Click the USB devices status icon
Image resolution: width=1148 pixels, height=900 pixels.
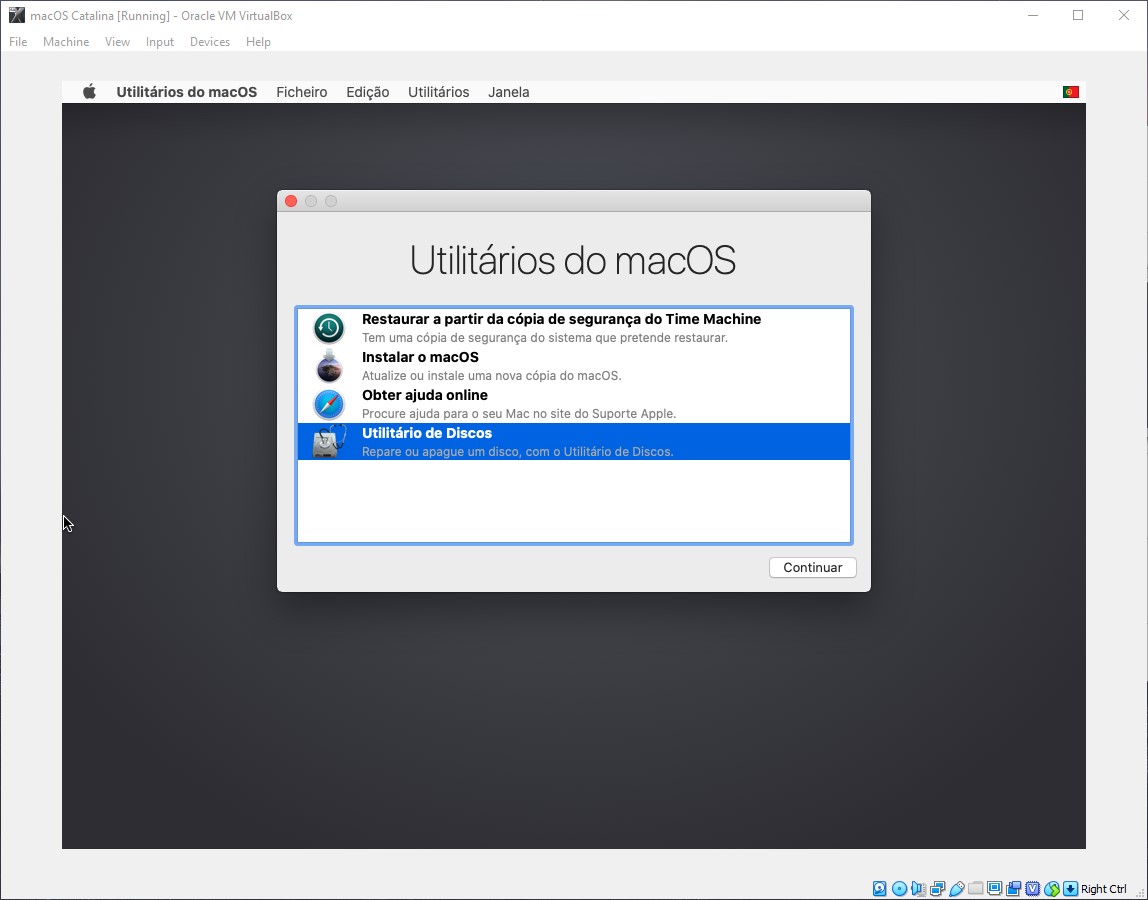point(956,889)
